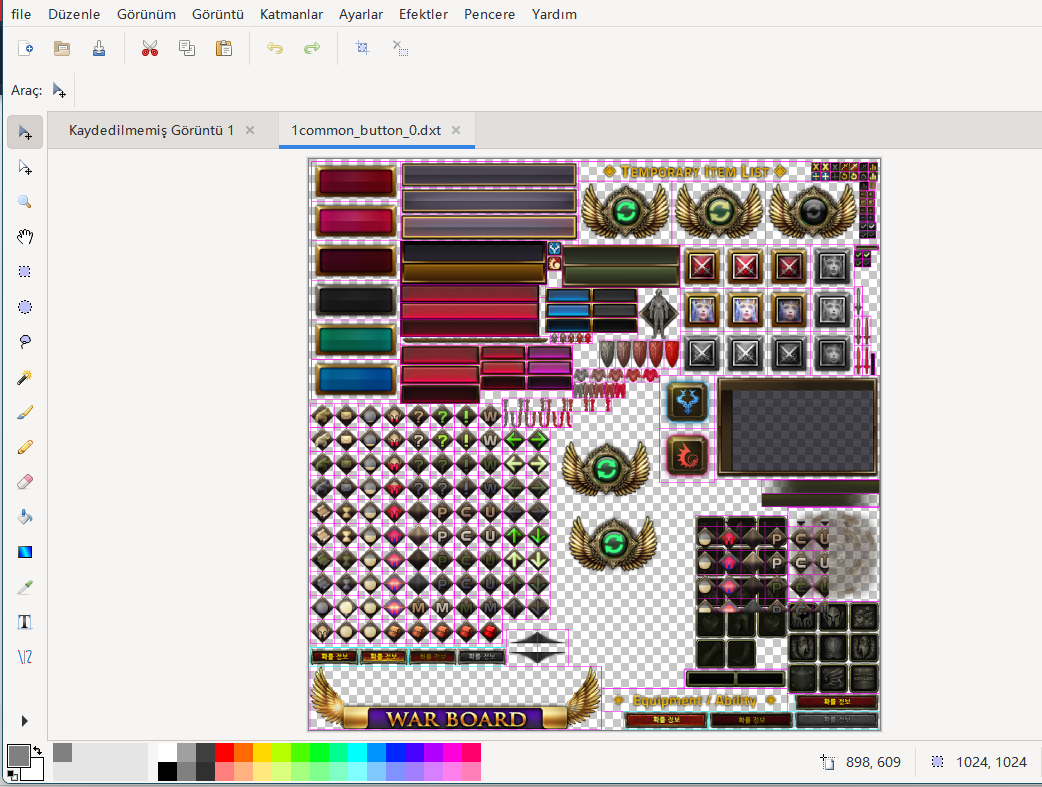The height and width of the screenshot is (787, 1042).
Task: Activate the Magic Wand tool
Action: pos(25,377)
